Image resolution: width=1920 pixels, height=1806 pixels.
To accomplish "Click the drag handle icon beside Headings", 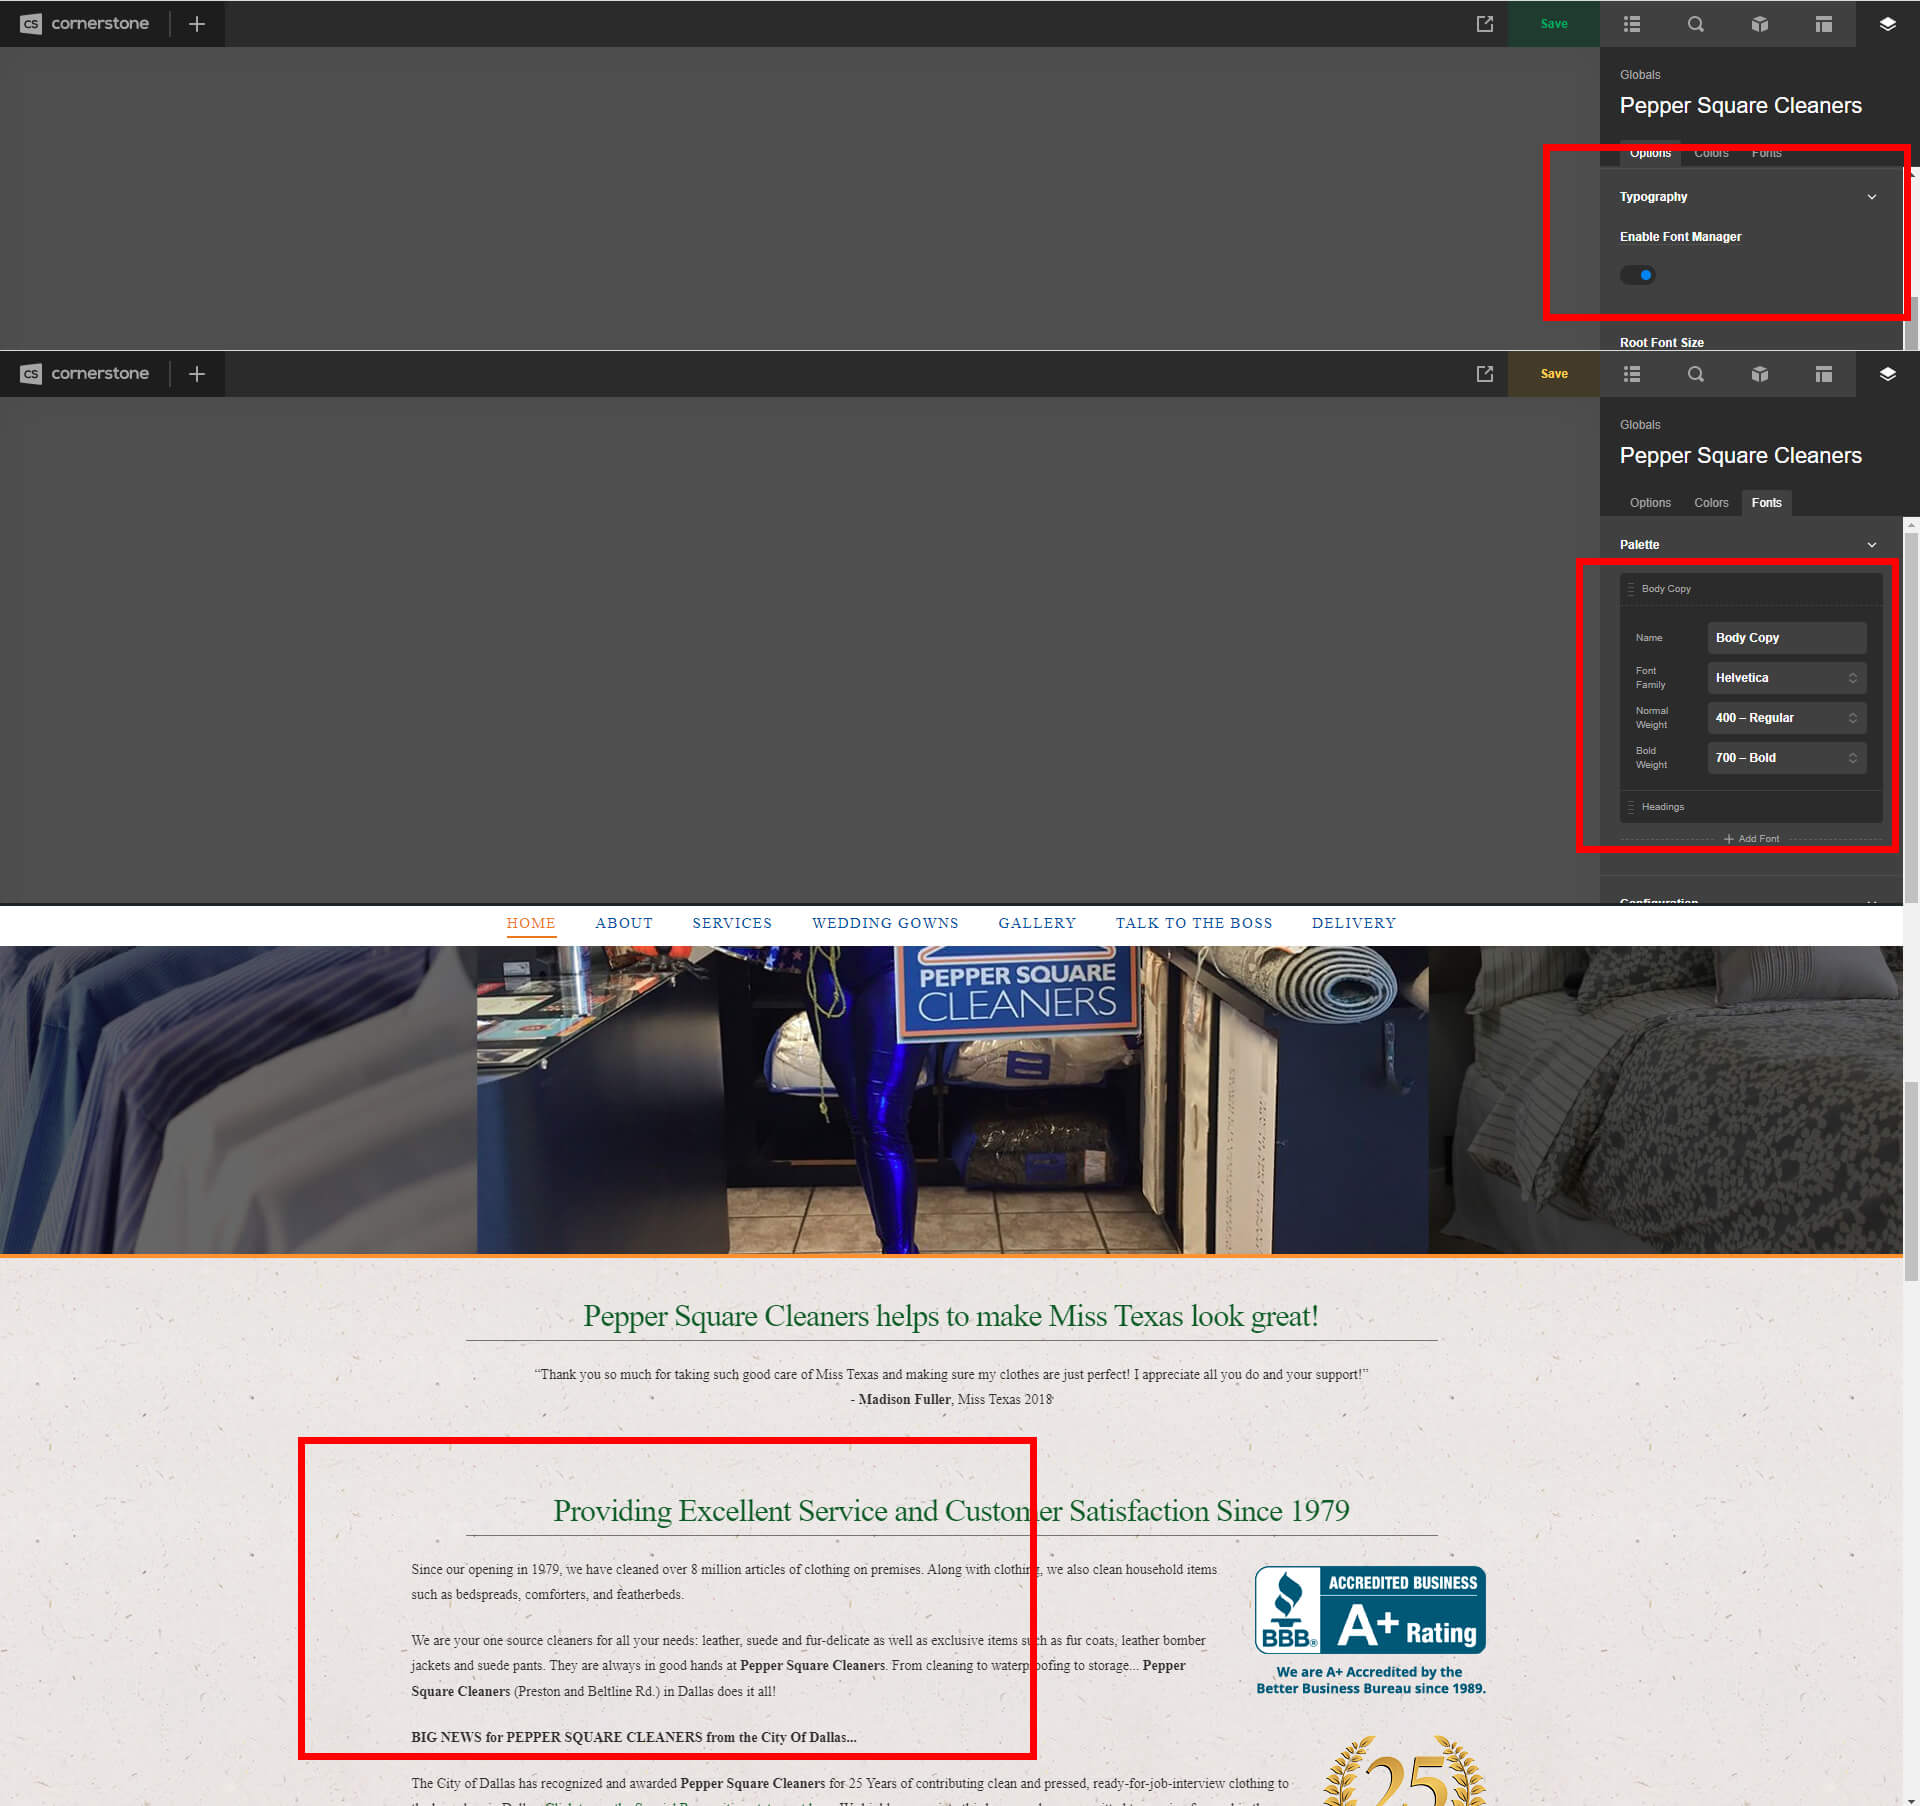I will [1631, 807].
